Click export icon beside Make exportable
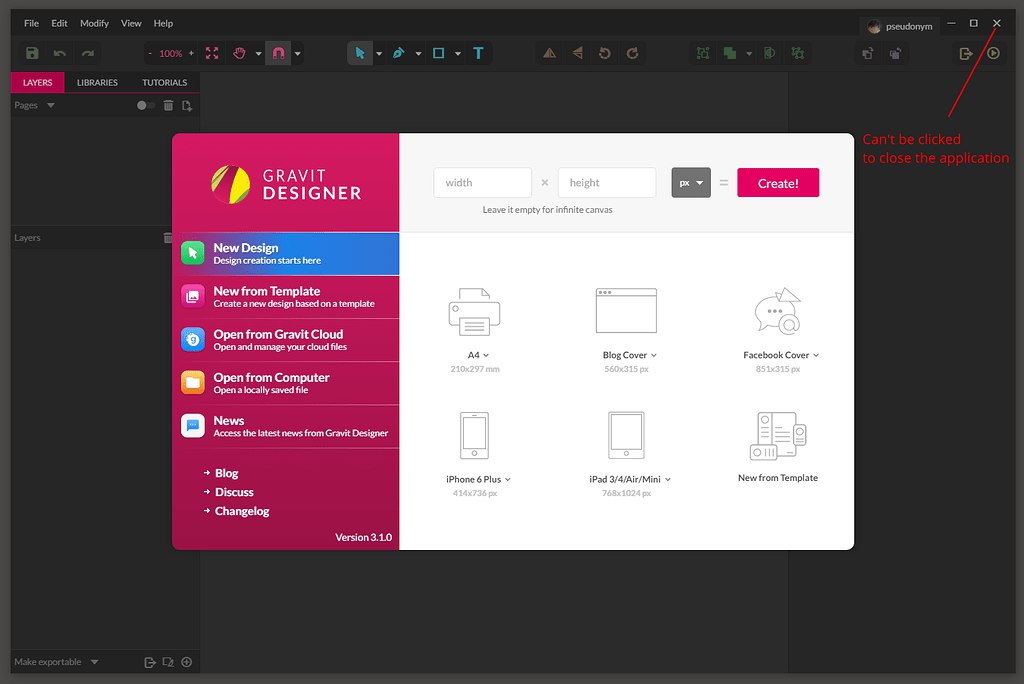 150,662
